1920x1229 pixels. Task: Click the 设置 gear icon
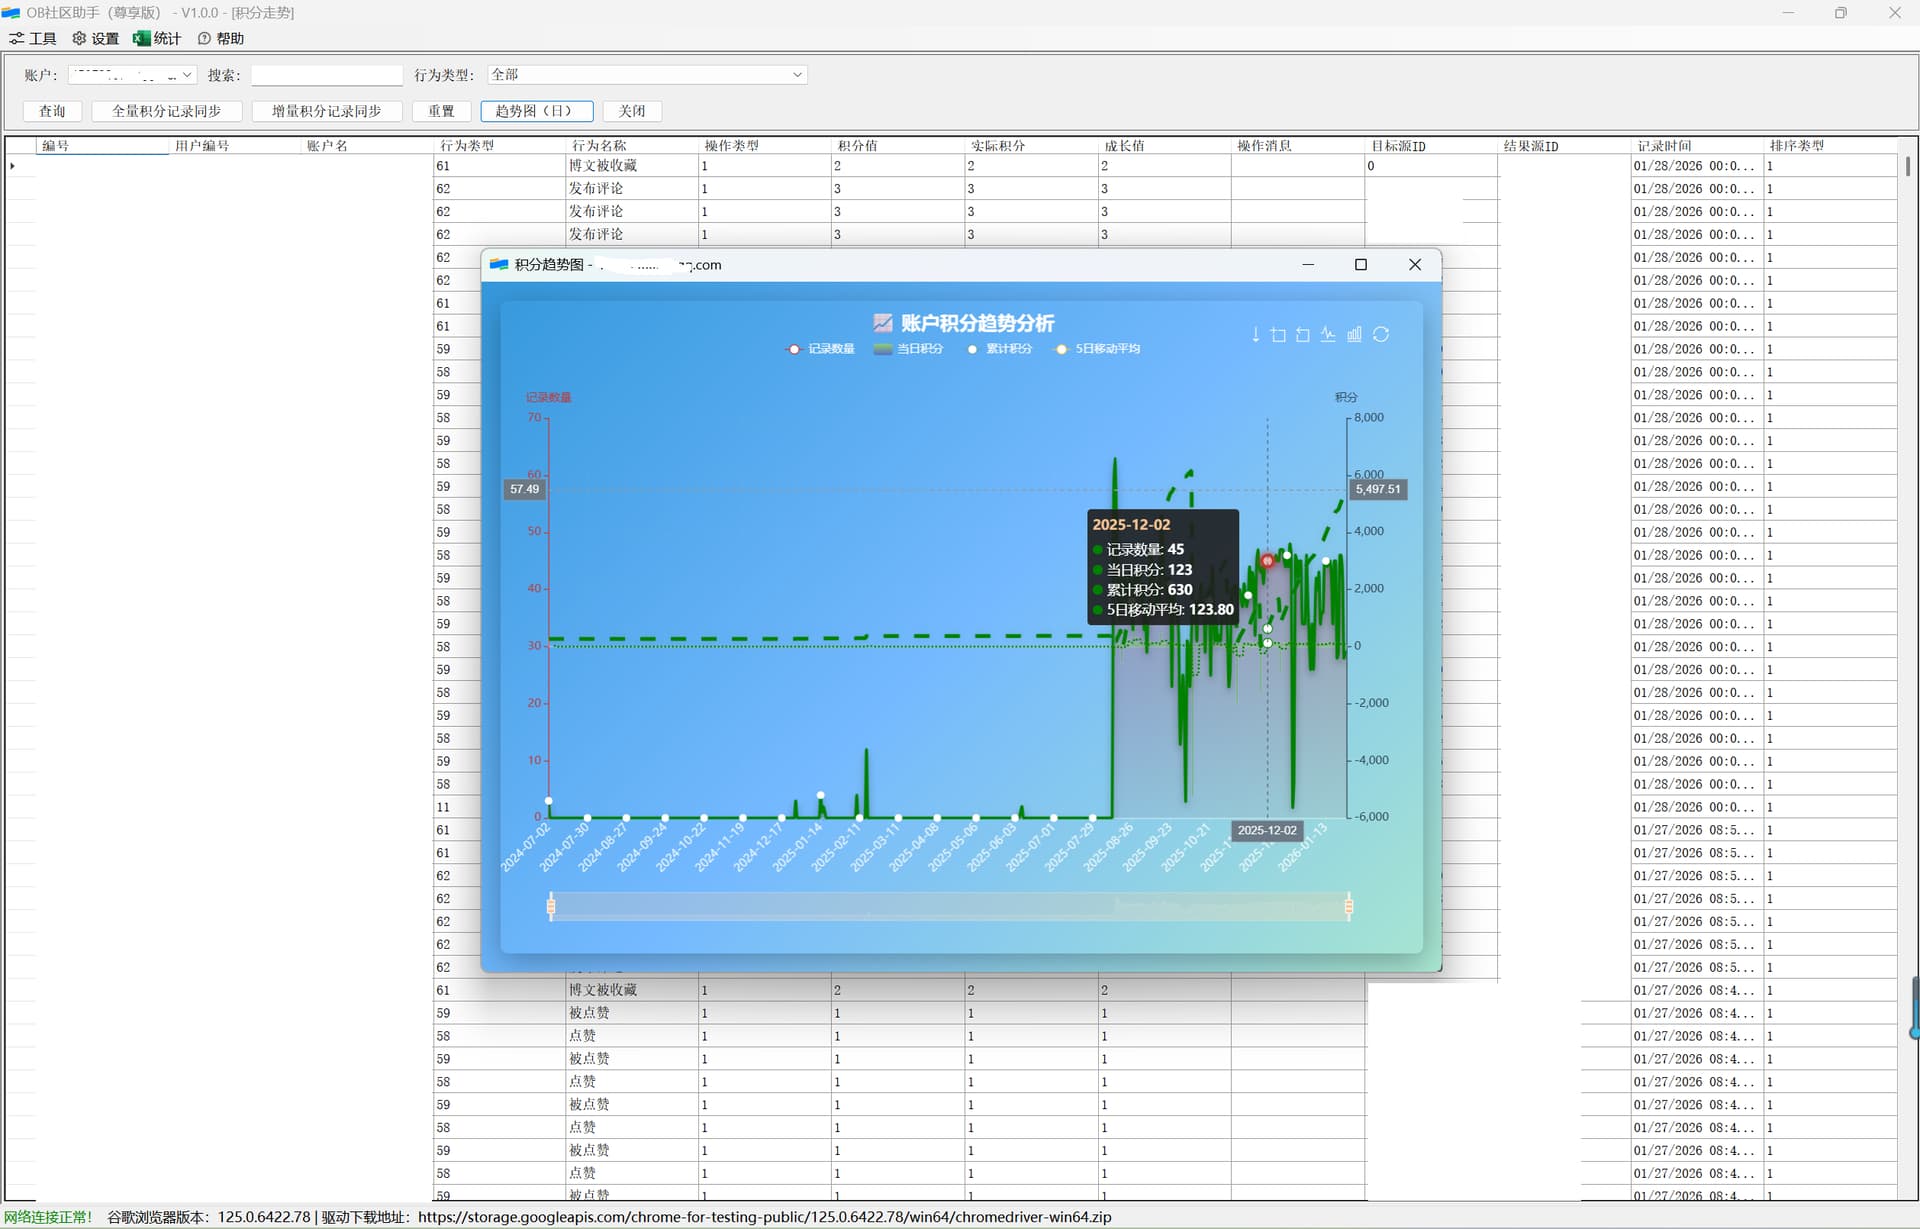[79, 38]
